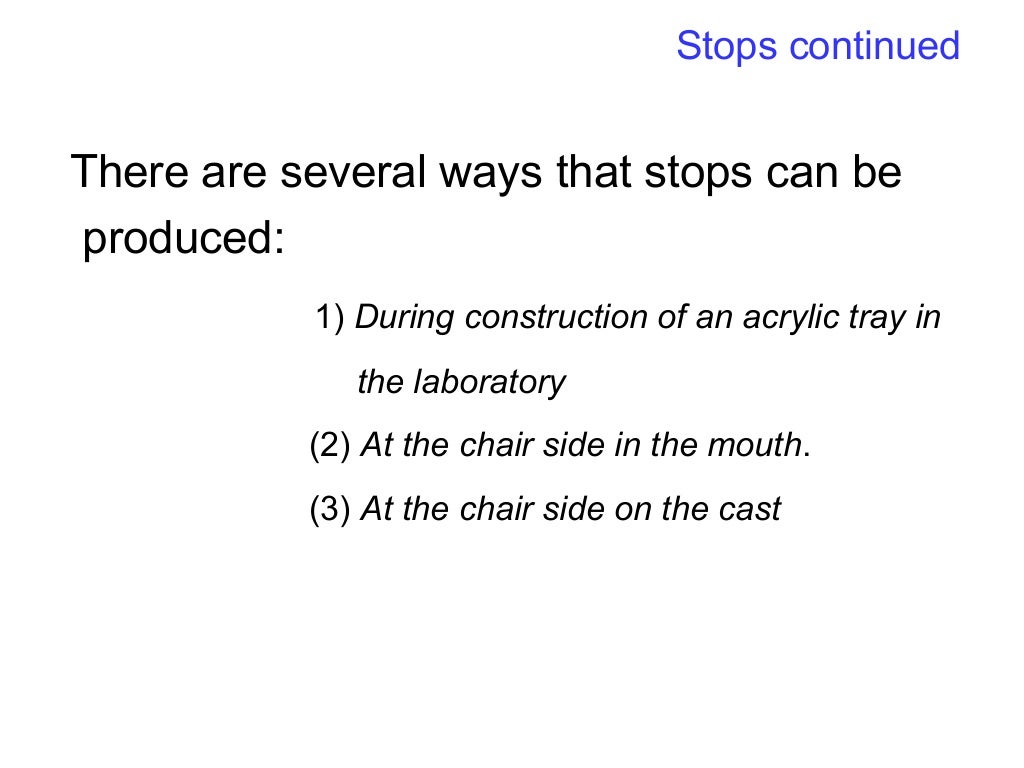Click the word 'continued' in the title
The image size is (1024, 768).
(874, 45)
